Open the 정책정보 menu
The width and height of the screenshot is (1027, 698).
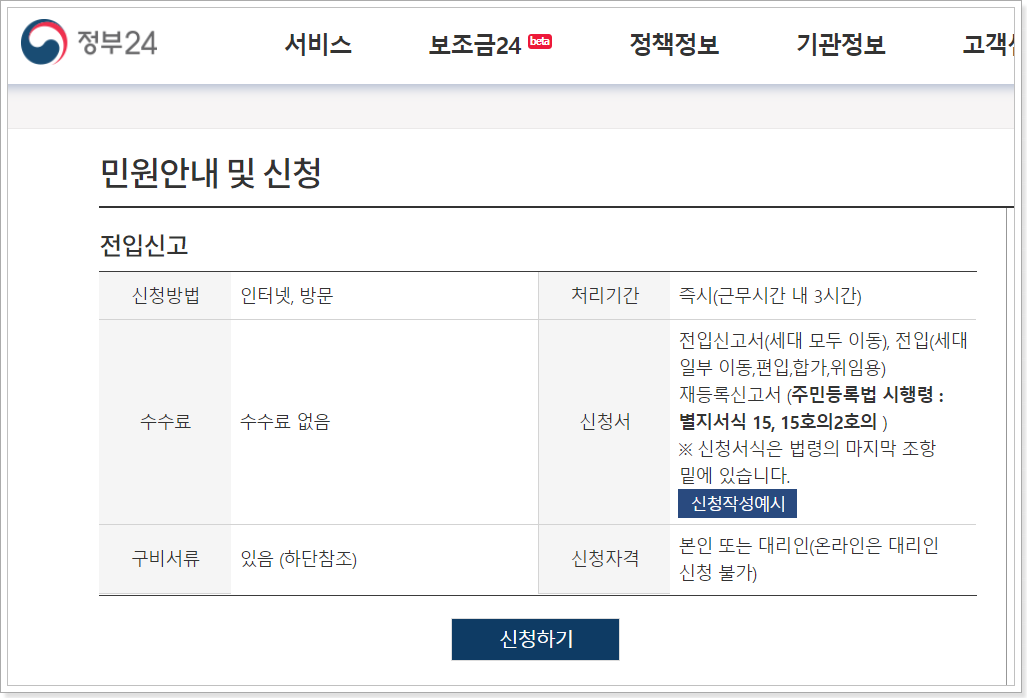(x=672, y=43)
